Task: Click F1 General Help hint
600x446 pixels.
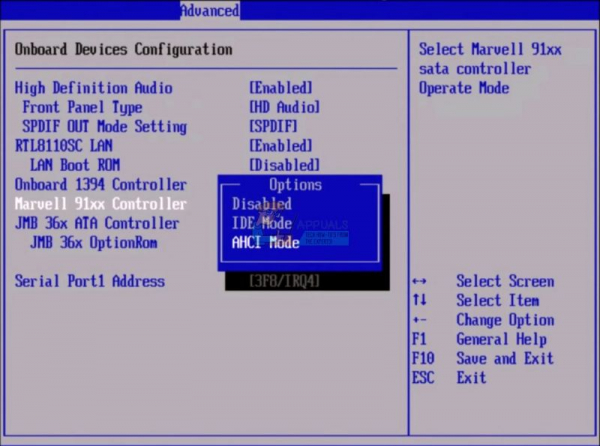Action: click(x=479, y=339)
